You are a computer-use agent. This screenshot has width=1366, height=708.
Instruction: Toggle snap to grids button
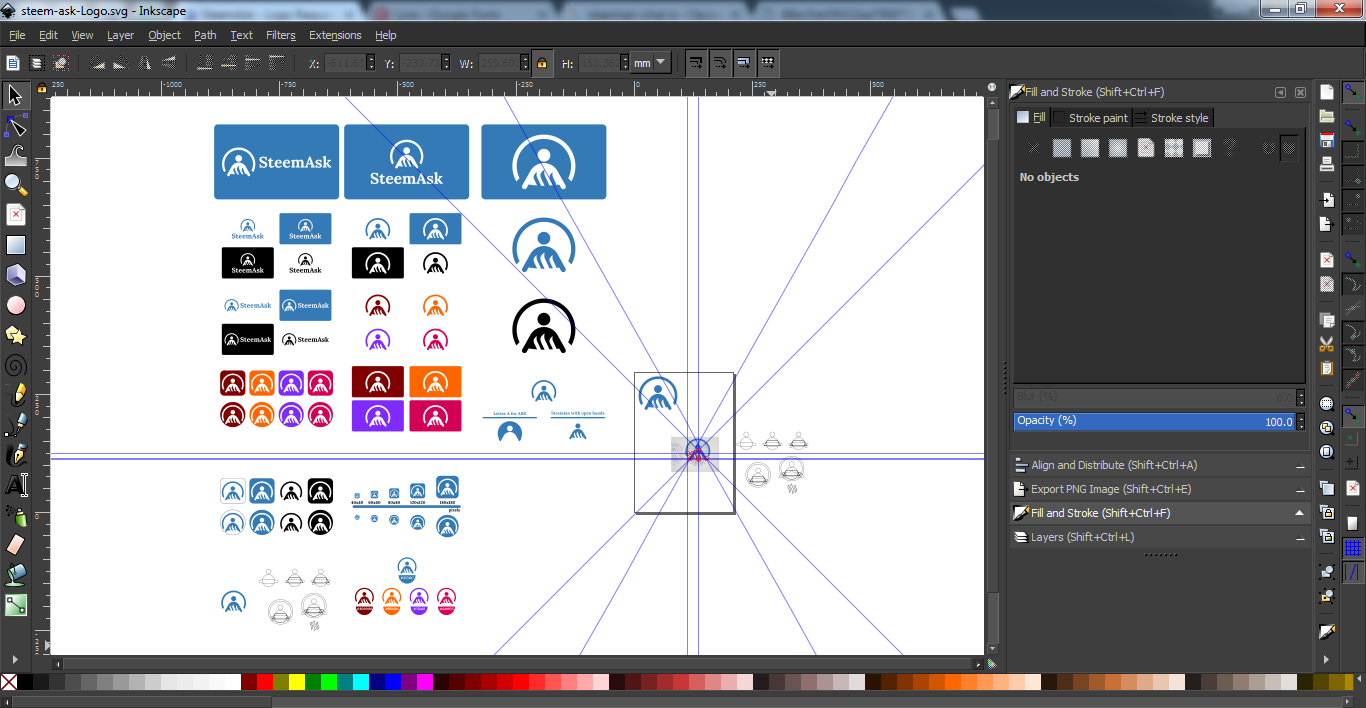click(1353, 548)
